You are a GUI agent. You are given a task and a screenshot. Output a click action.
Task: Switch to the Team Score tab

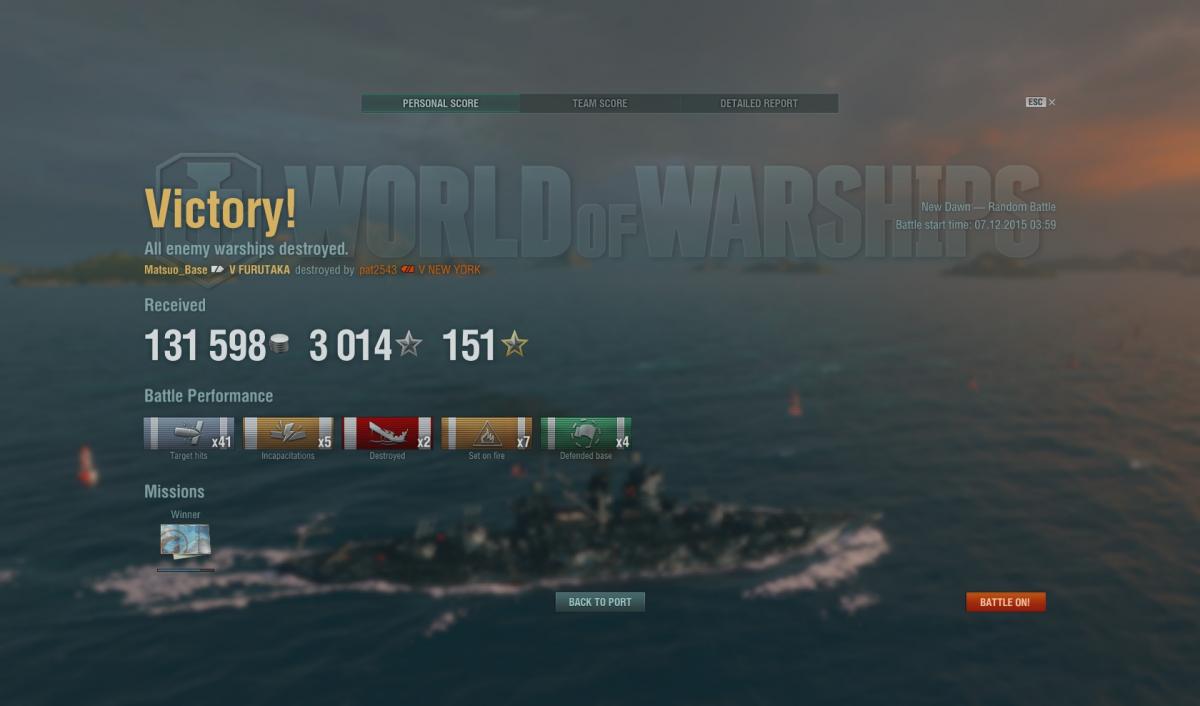[x=600, y=104]
